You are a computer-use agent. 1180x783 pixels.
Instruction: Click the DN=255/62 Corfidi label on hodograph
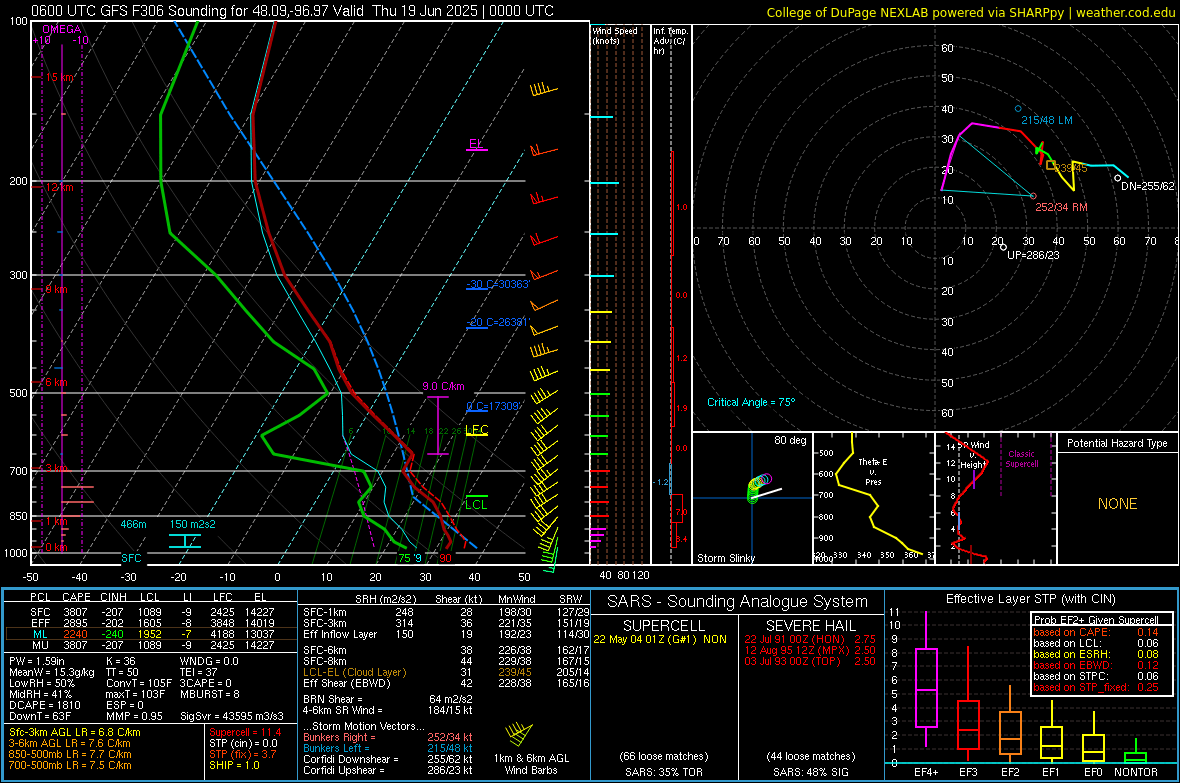(x=1148, y=186)
